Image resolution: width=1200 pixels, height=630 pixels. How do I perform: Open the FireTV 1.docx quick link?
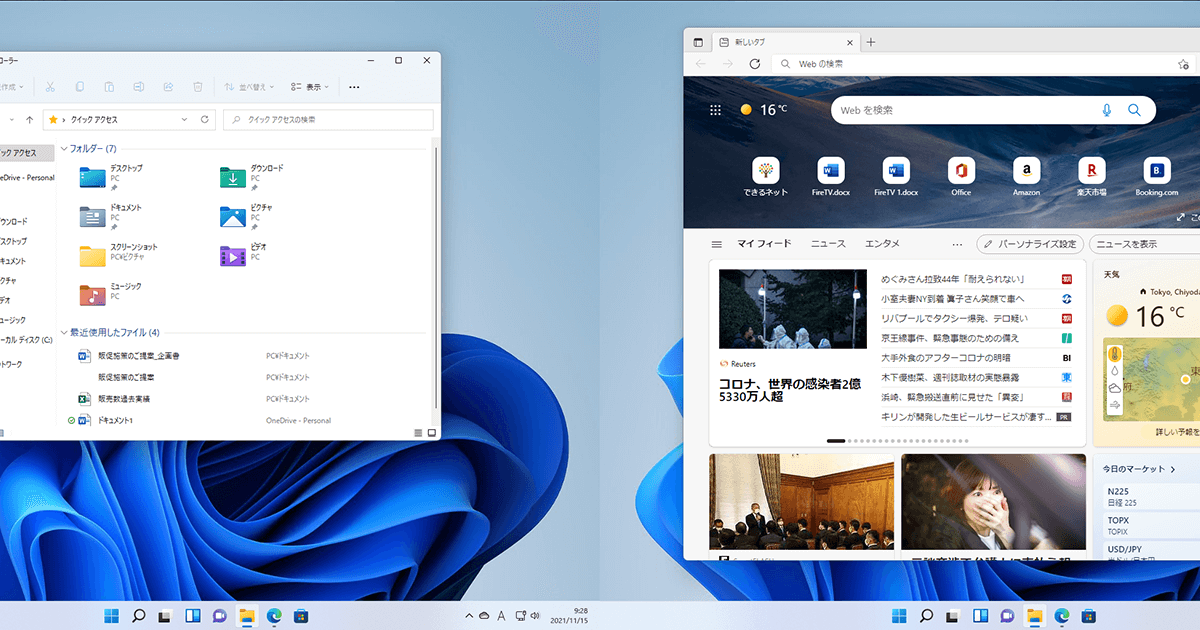click(896, 177)
